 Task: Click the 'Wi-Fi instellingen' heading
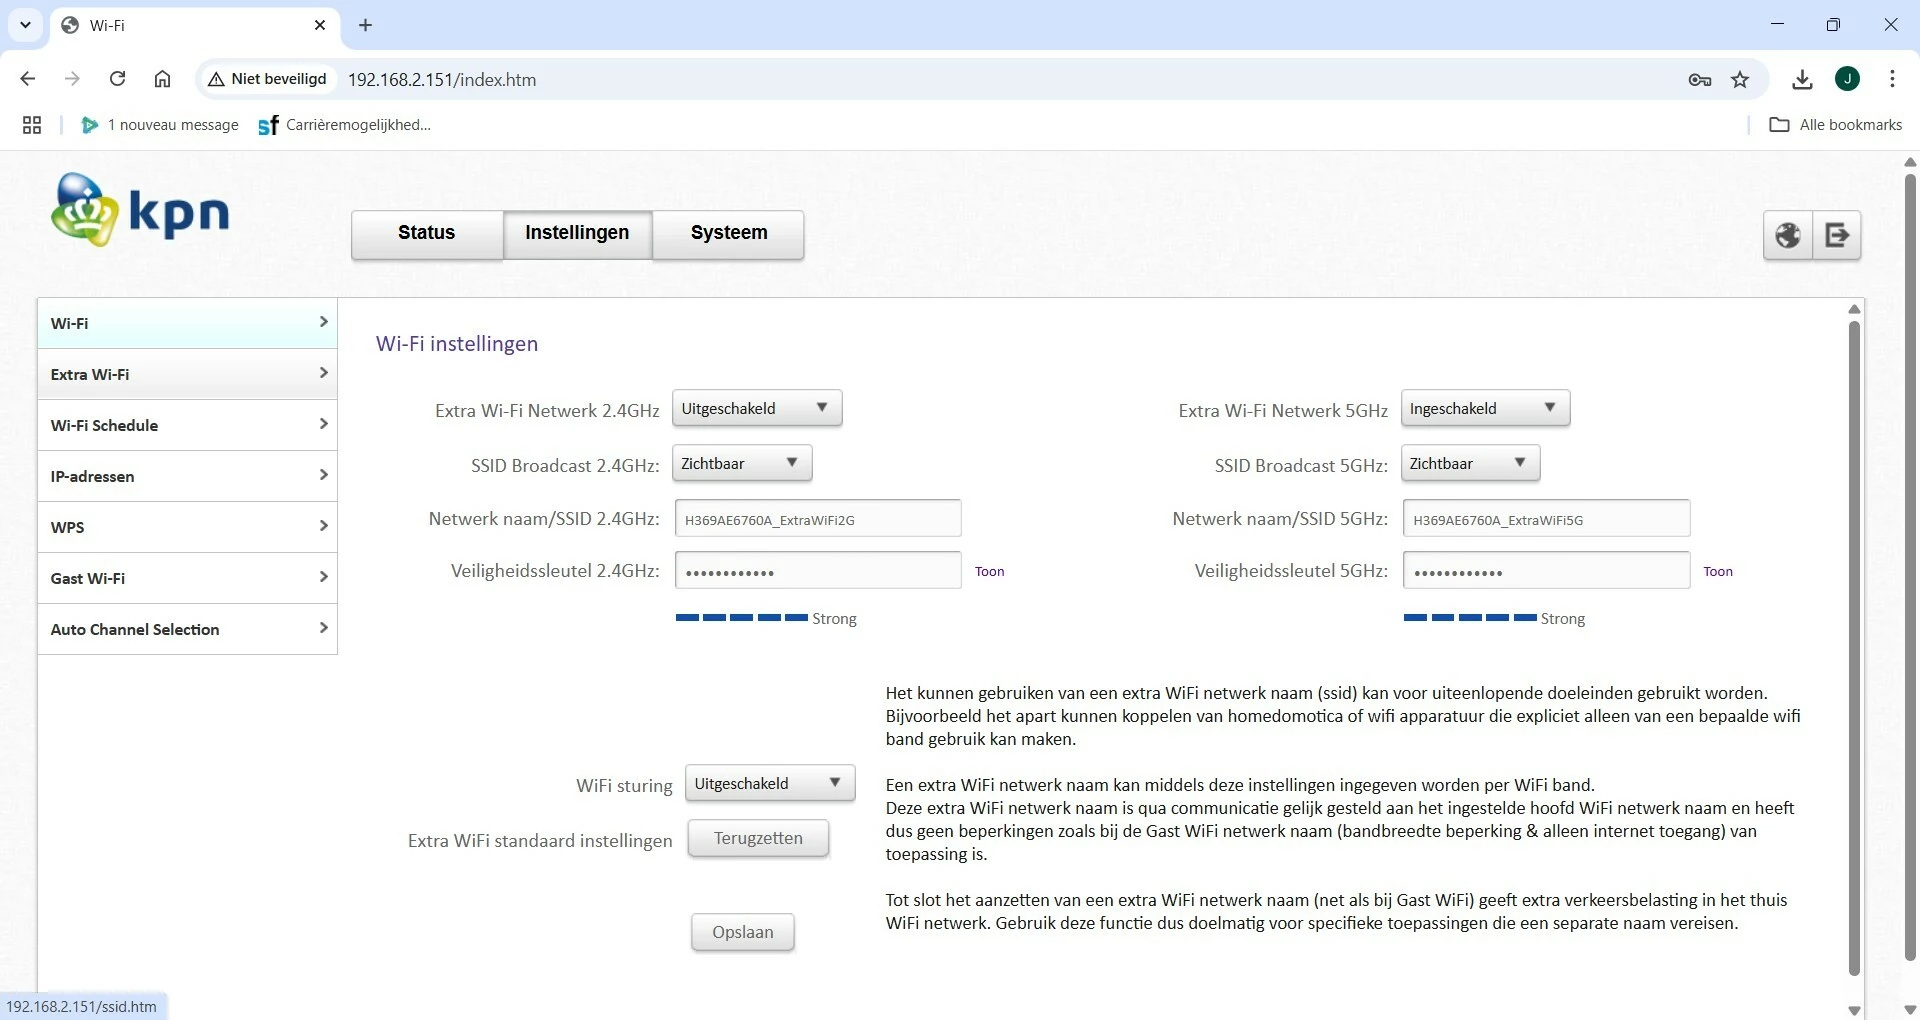click(457, 344)
